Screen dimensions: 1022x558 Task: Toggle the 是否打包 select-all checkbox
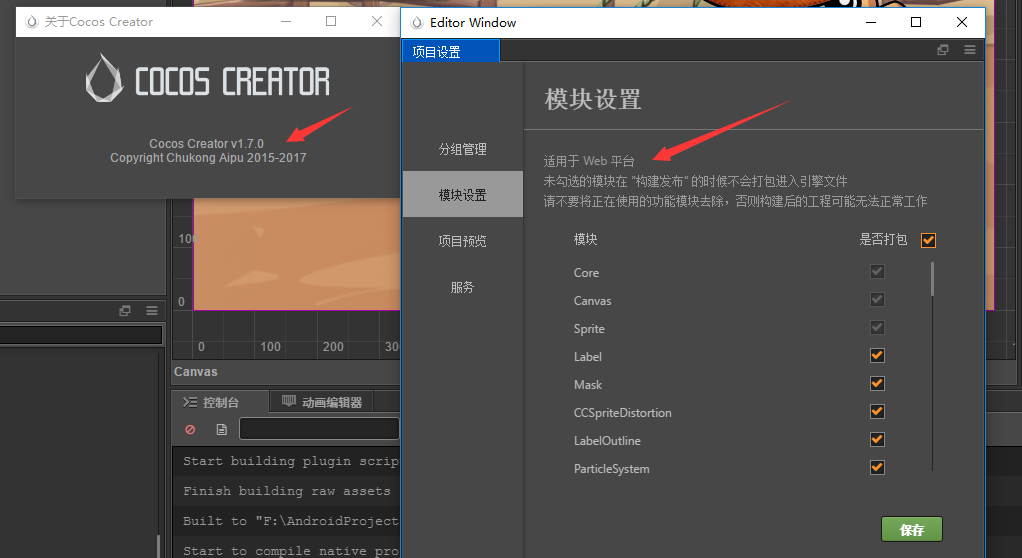click(x=928, y=241)
